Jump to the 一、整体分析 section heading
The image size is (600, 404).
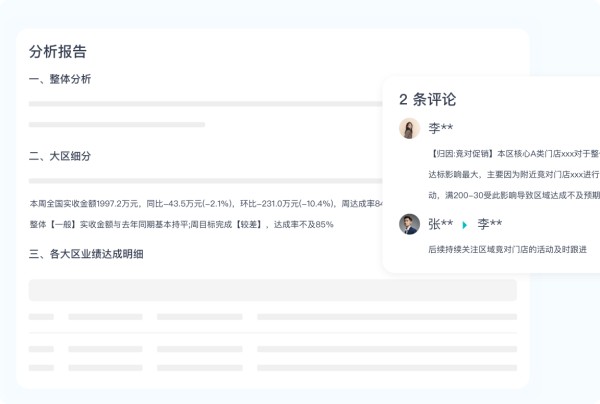click(x=60, y=79)
